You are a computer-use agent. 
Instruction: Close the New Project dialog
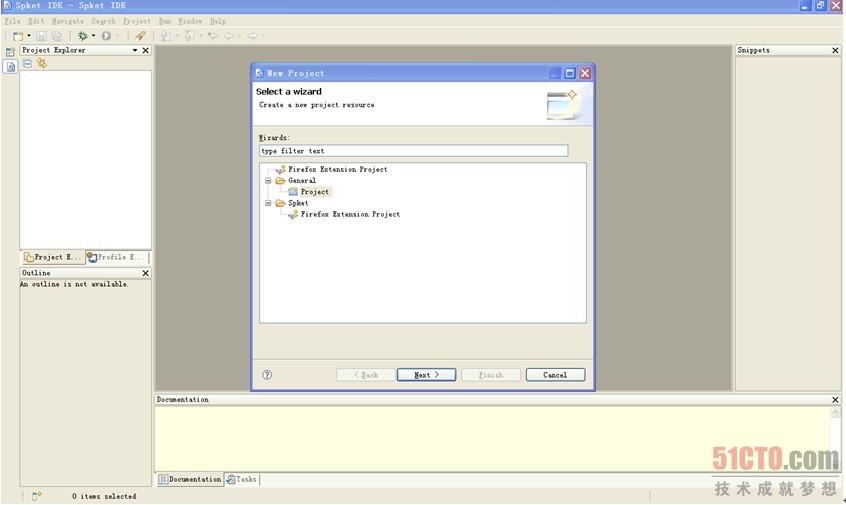tap(585, 73)
